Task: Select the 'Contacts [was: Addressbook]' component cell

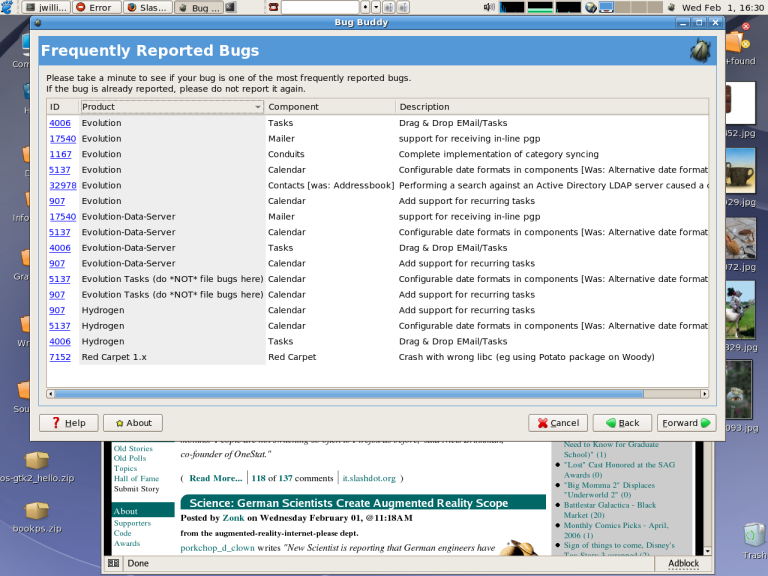Action: click(x=331, y=186)
